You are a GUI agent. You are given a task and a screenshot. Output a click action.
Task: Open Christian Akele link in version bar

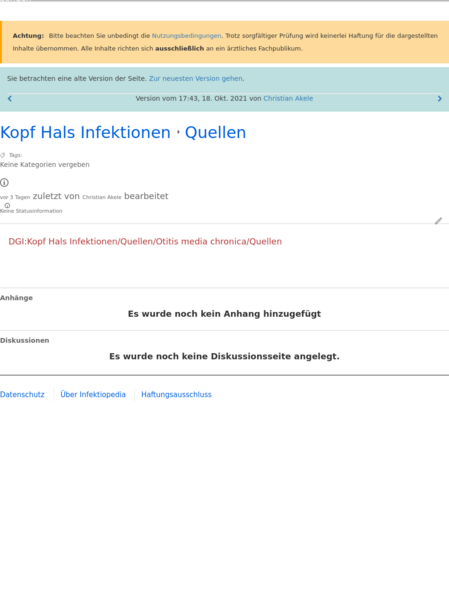tap(288, 99)
